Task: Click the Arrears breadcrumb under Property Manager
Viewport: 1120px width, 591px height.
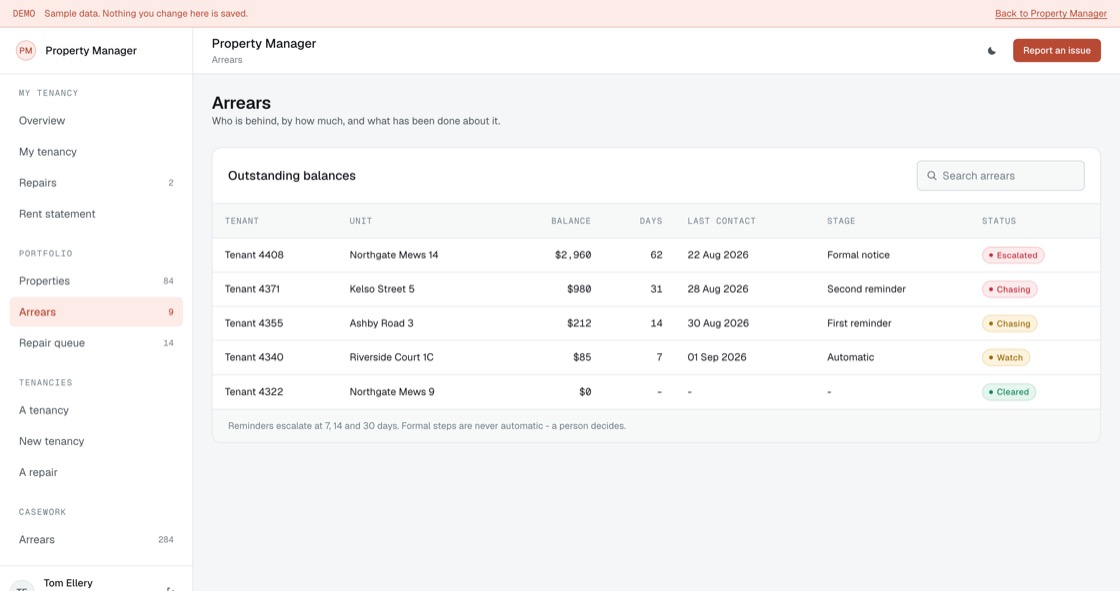Action: (x=226, y=60)
